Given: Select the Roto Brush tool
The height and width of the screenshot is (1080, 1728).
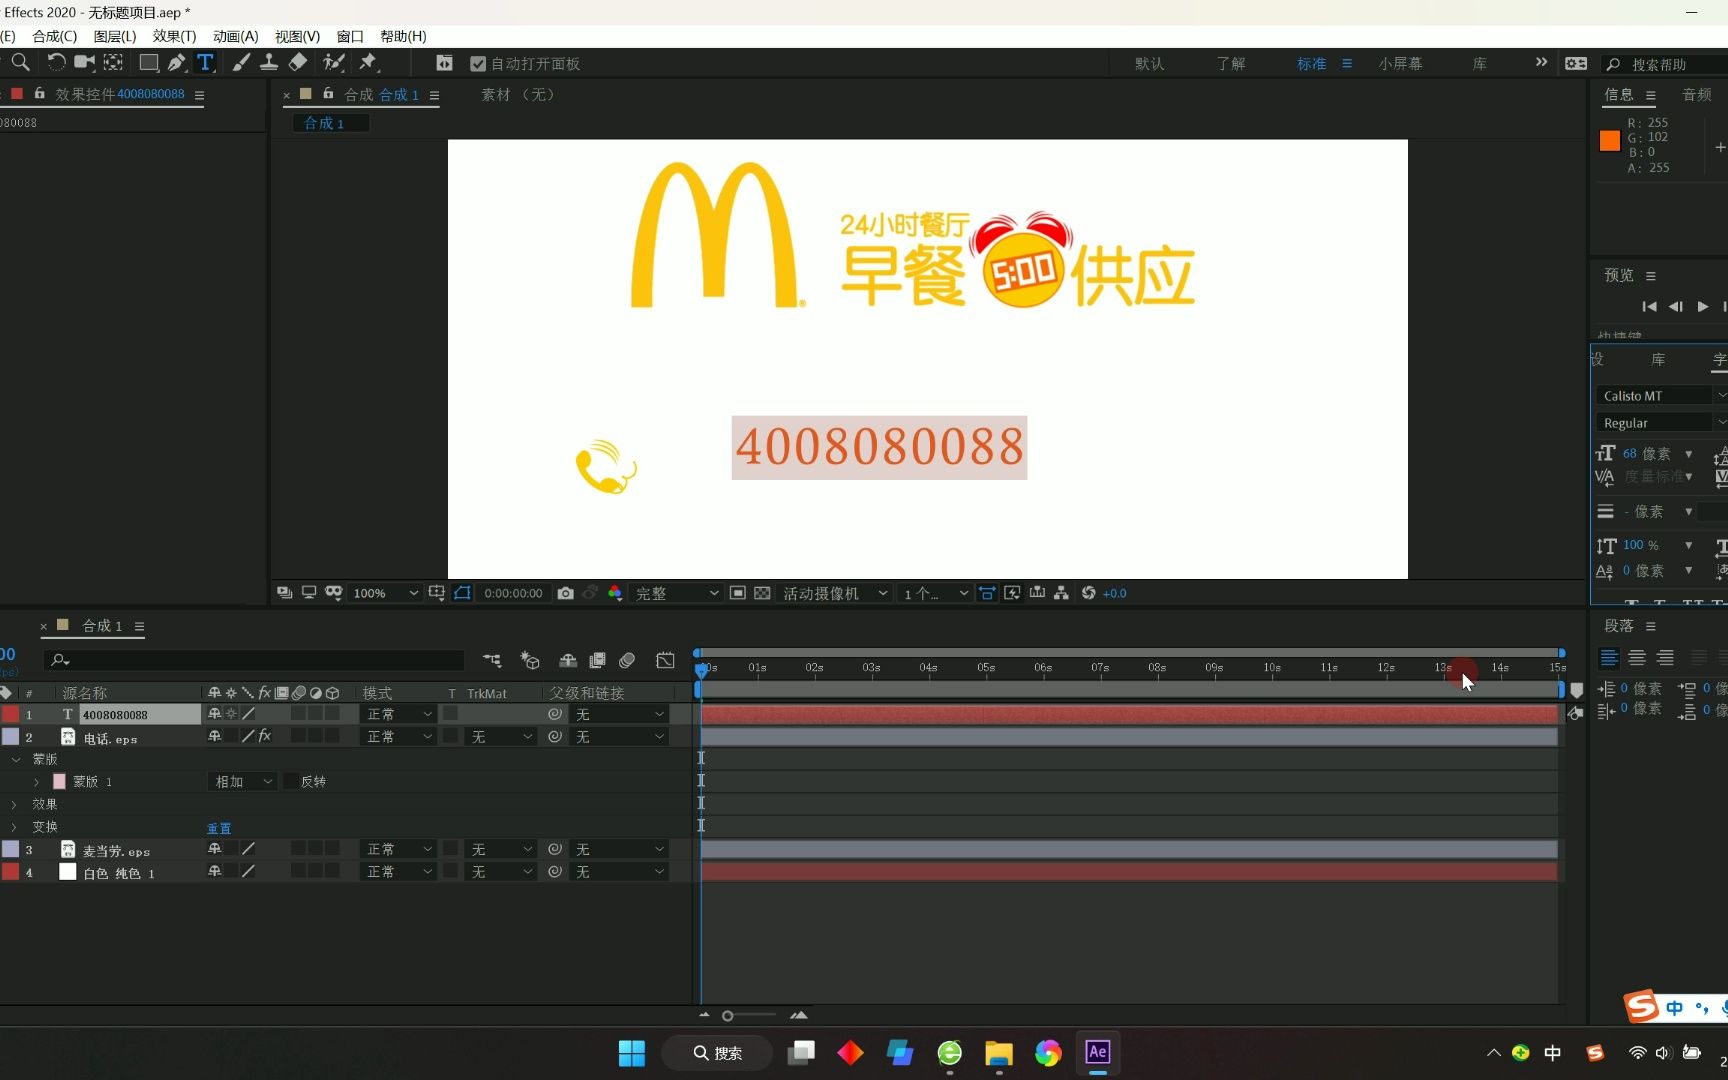Looking at the screenshot, I should click(x=333, y=62).
